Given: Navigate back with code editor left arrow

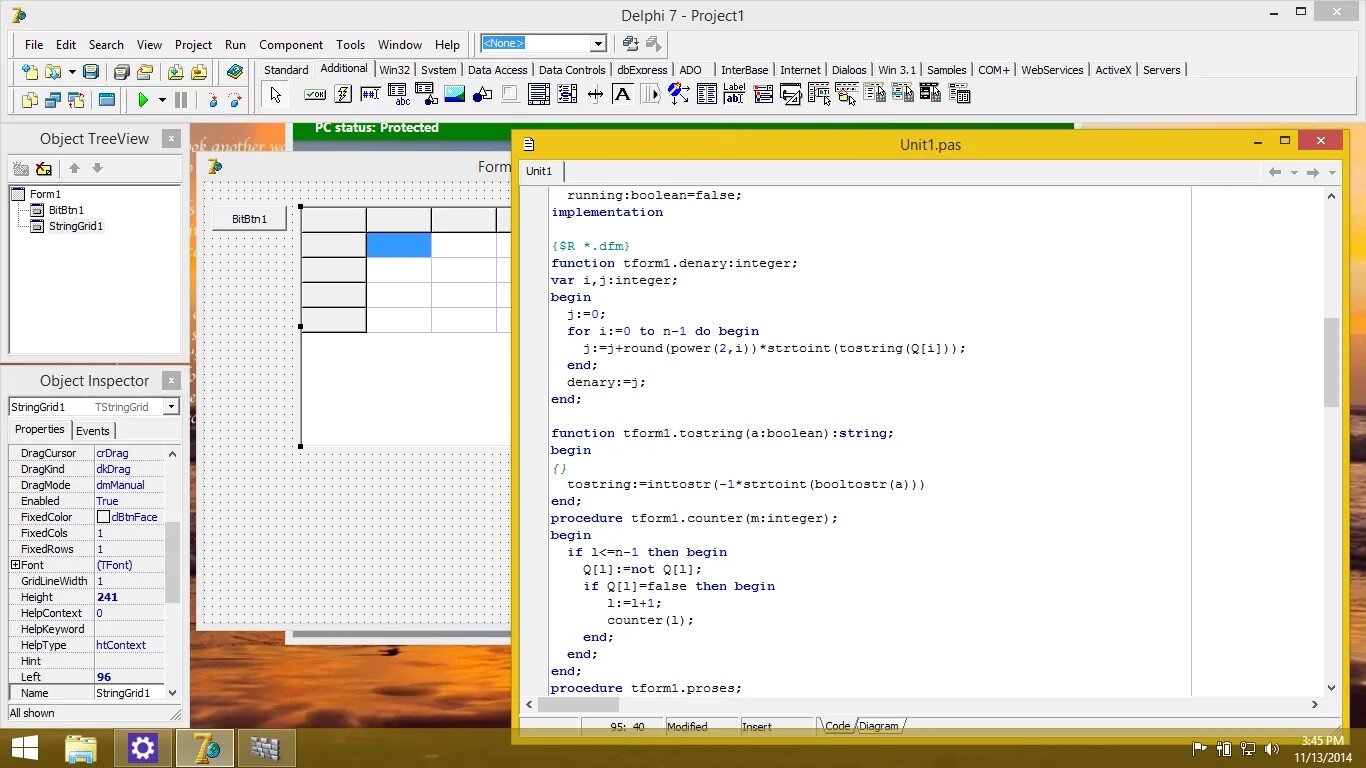Looking at the screenshot, I should pyautogui.click(x=1275, y=173).
